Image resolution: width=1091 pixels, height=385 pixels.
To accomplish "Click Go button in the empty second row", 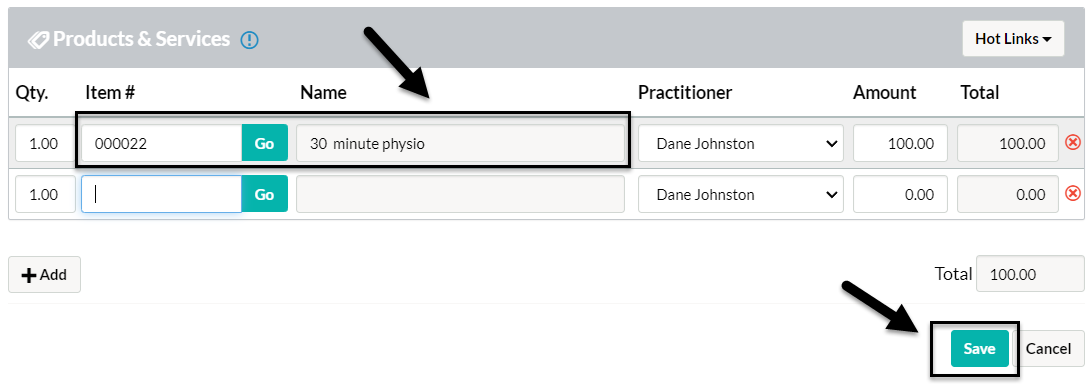I will click(264, 194).
